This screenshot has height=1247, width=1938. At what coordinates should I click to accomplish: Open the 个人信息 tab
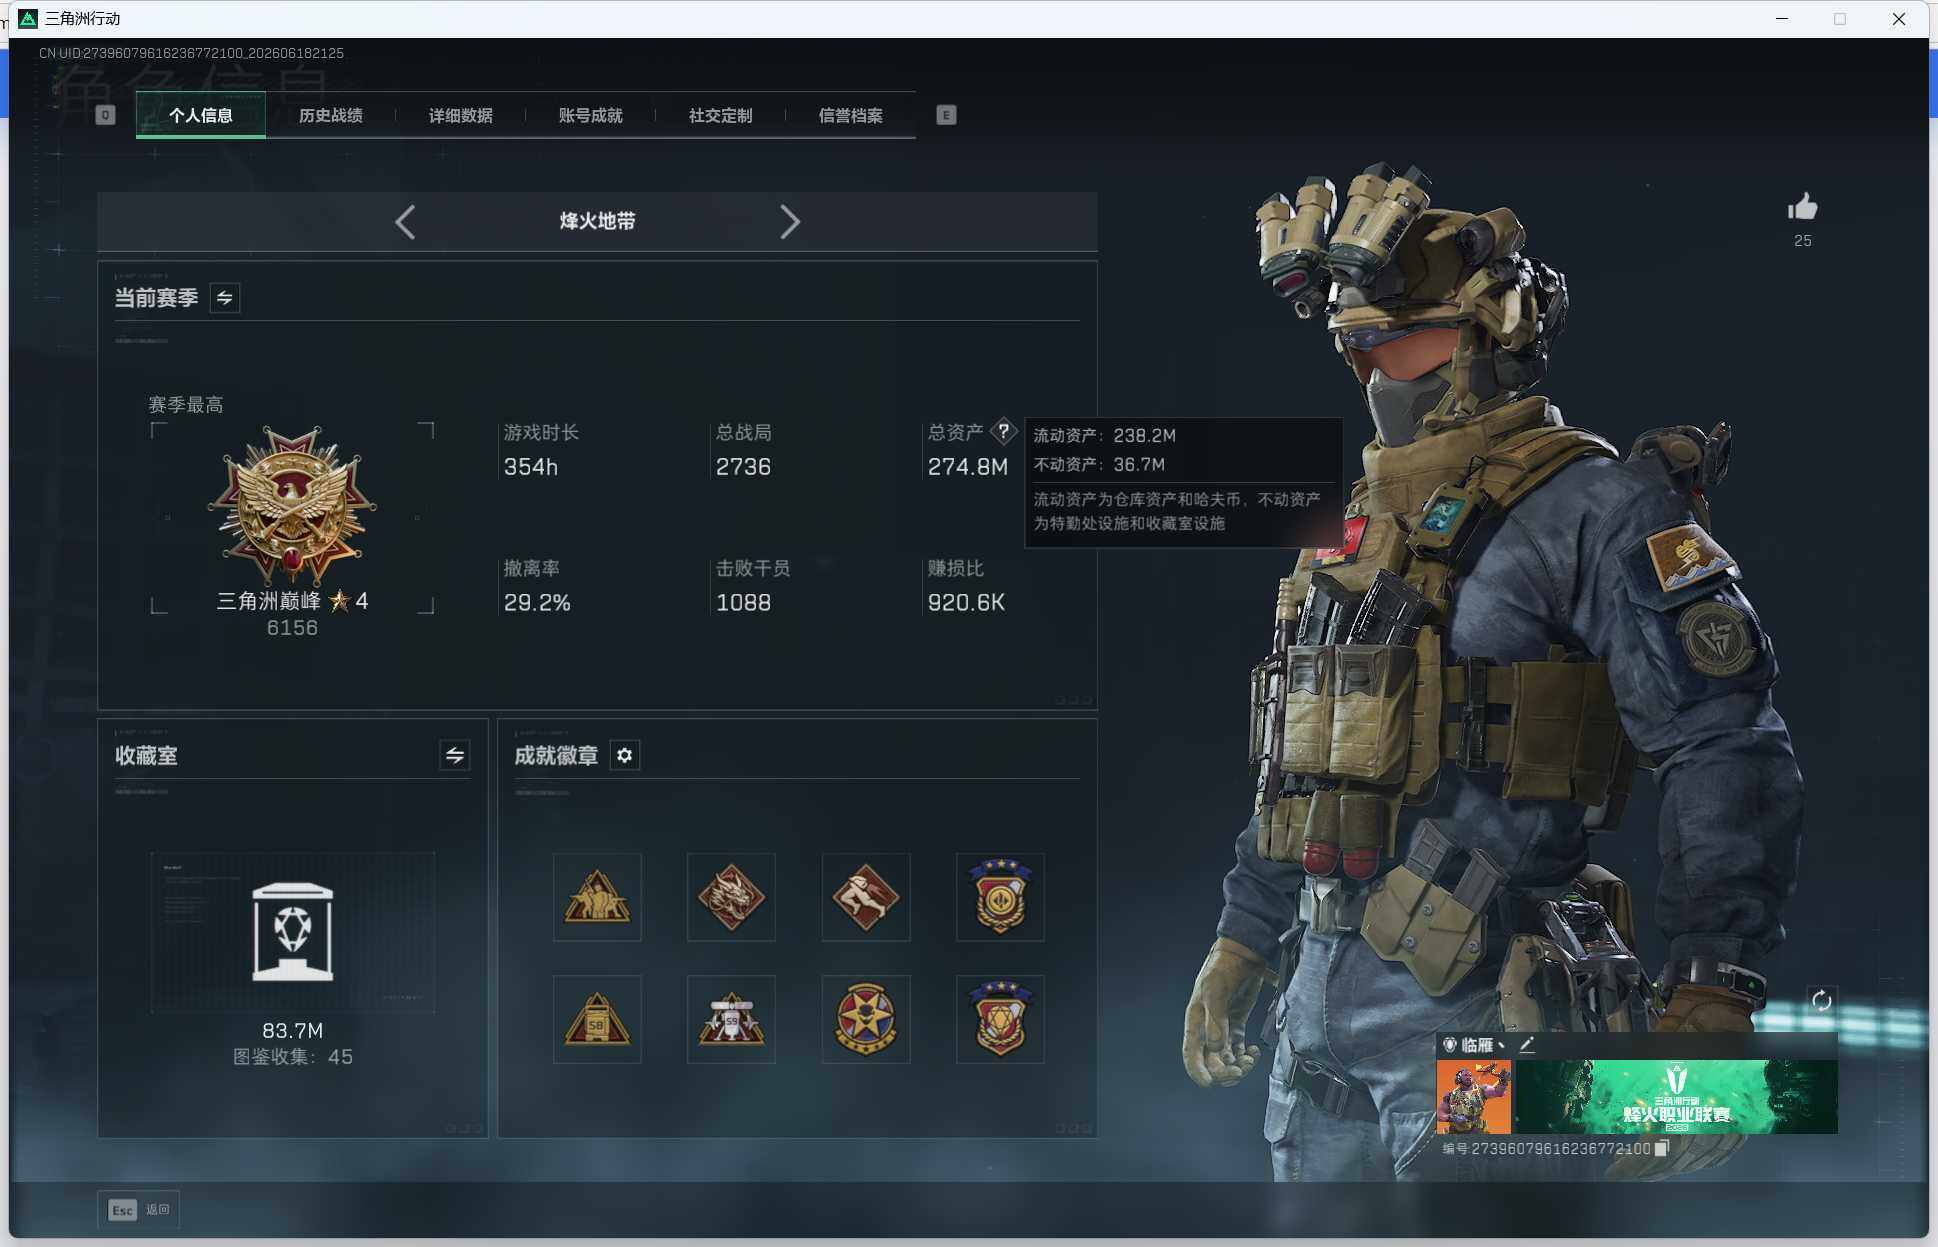tap(201, 116)
